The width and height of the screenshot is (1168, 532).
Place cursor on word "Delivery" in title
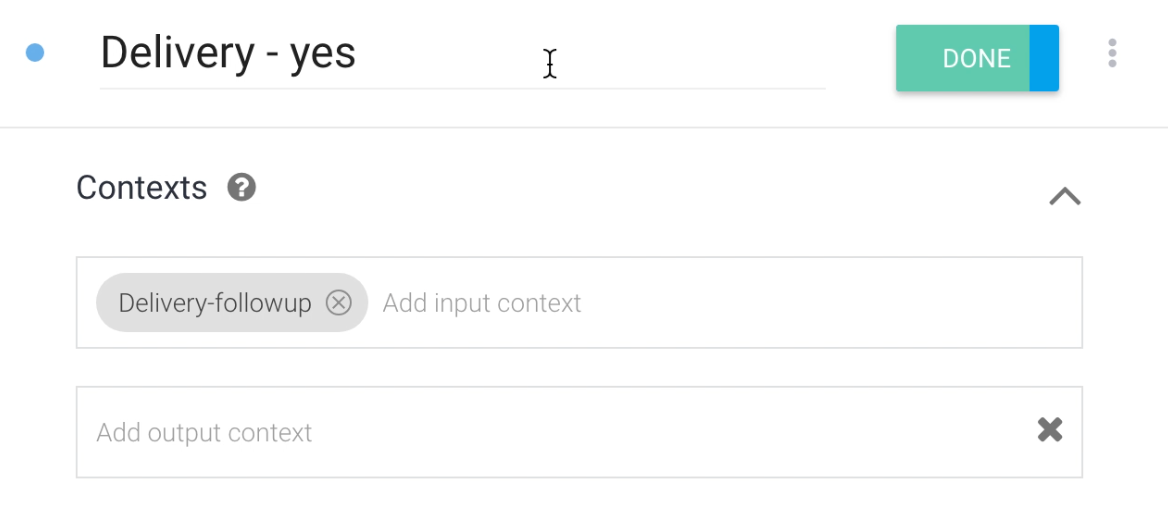[177, 53]
